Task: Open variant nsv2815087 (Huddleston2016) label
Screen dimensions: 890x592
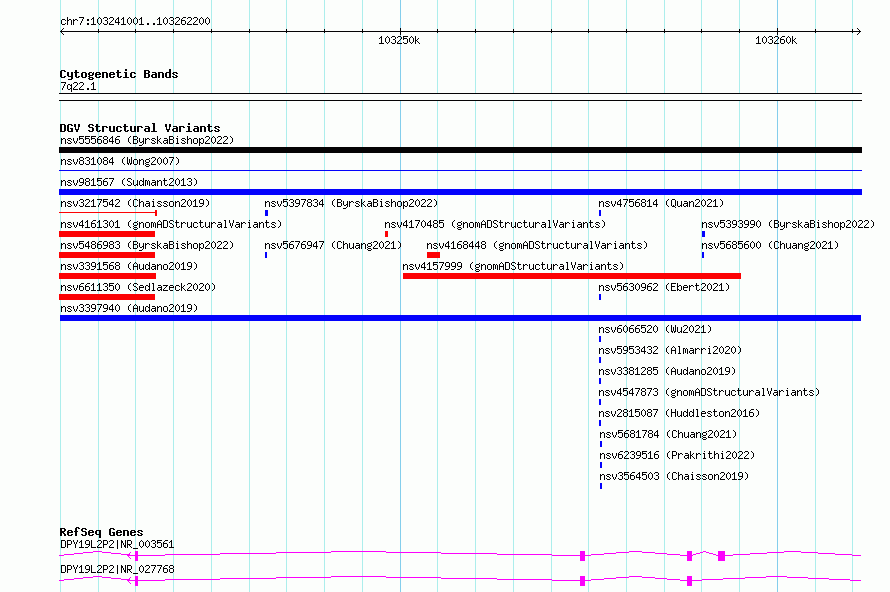Action: pos(679,413)
